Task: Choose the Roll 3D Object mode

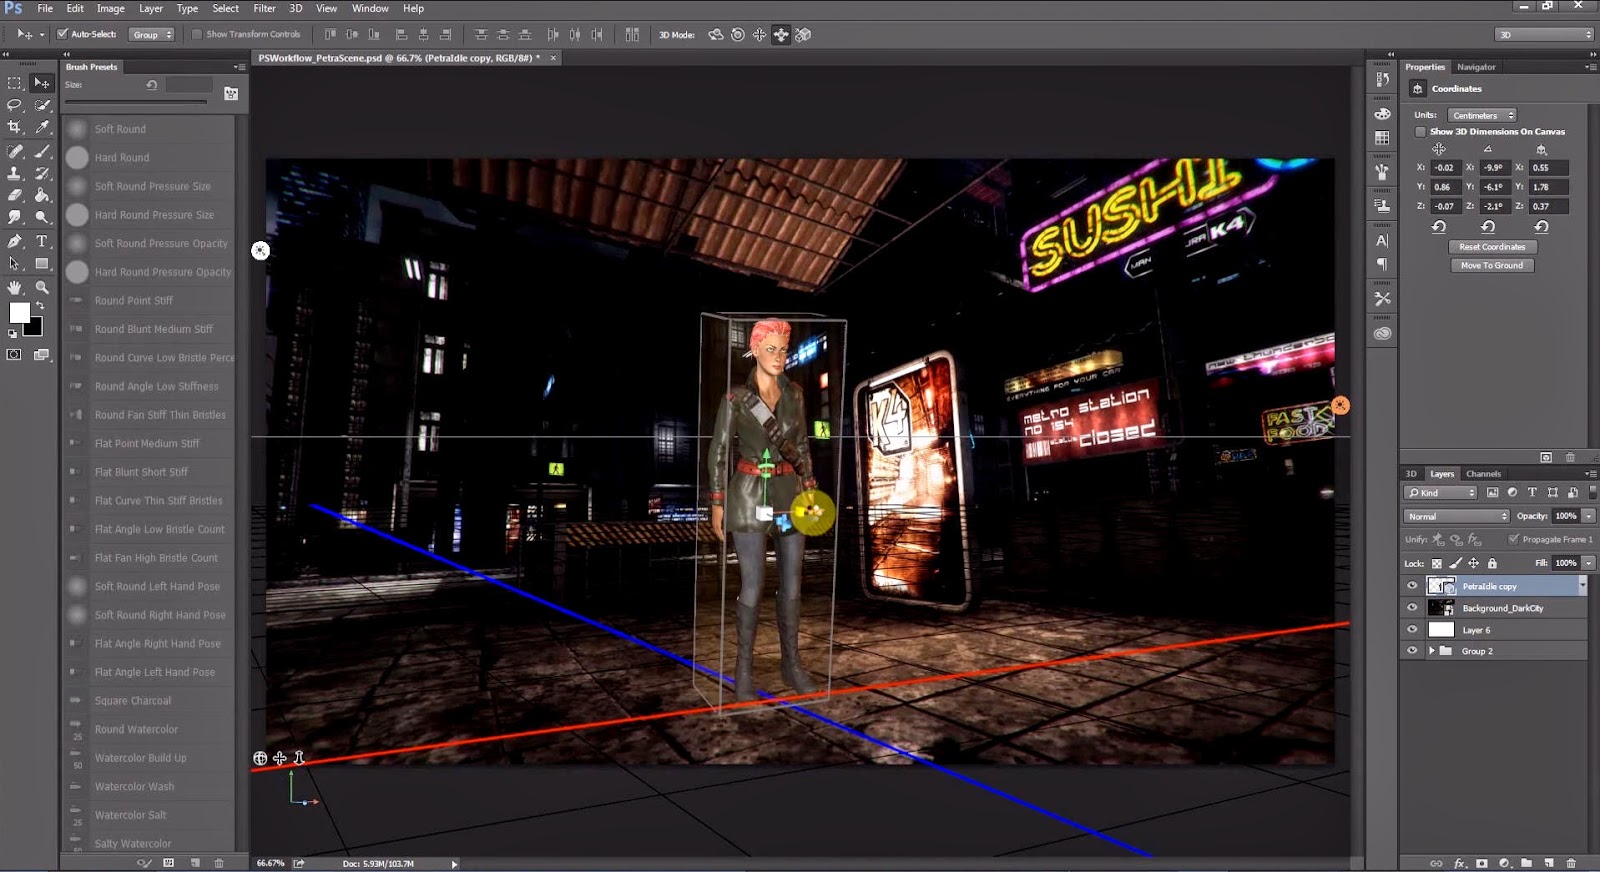Action: pos(738,34)
